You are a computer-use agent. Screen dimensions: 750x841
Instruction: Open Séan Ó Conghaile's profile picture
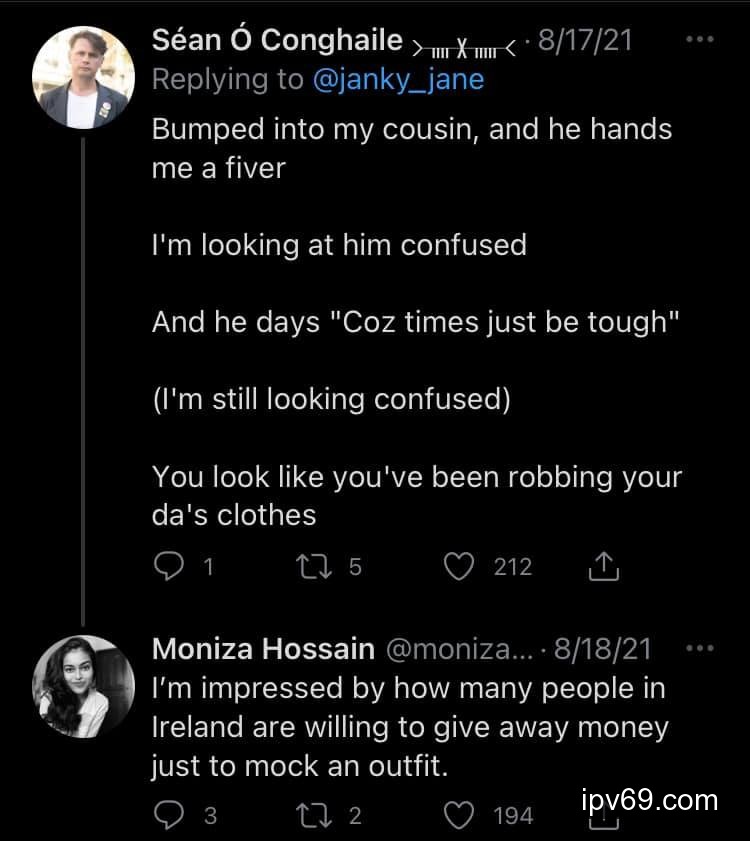point(84,77)
